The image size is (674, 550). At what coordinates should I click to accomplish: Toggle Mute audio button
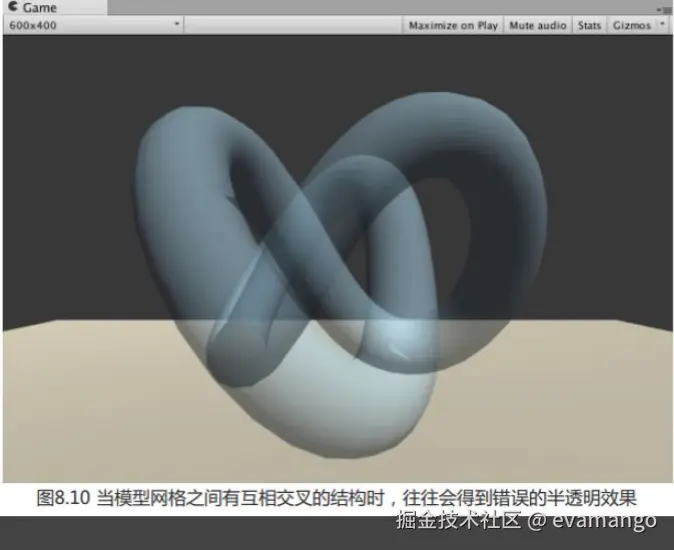pos(537,25)
